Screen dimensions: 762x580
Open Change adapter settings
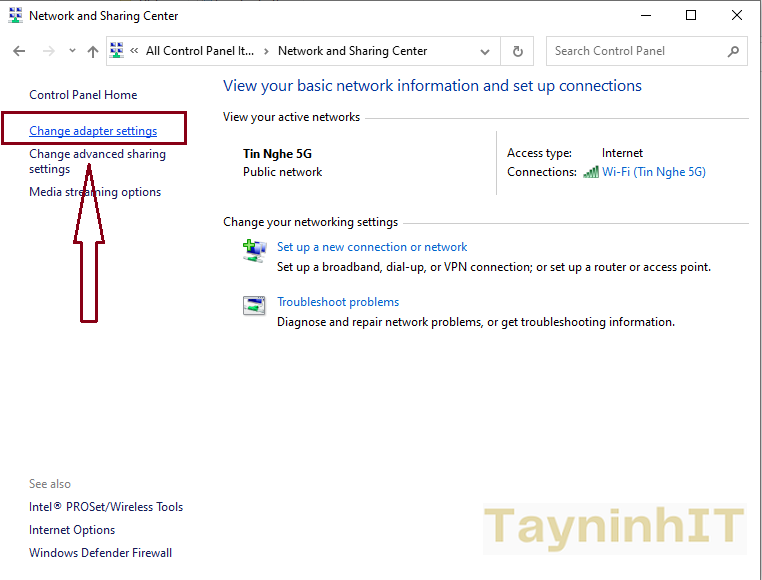pyautogui.click(x=93, y=131)
